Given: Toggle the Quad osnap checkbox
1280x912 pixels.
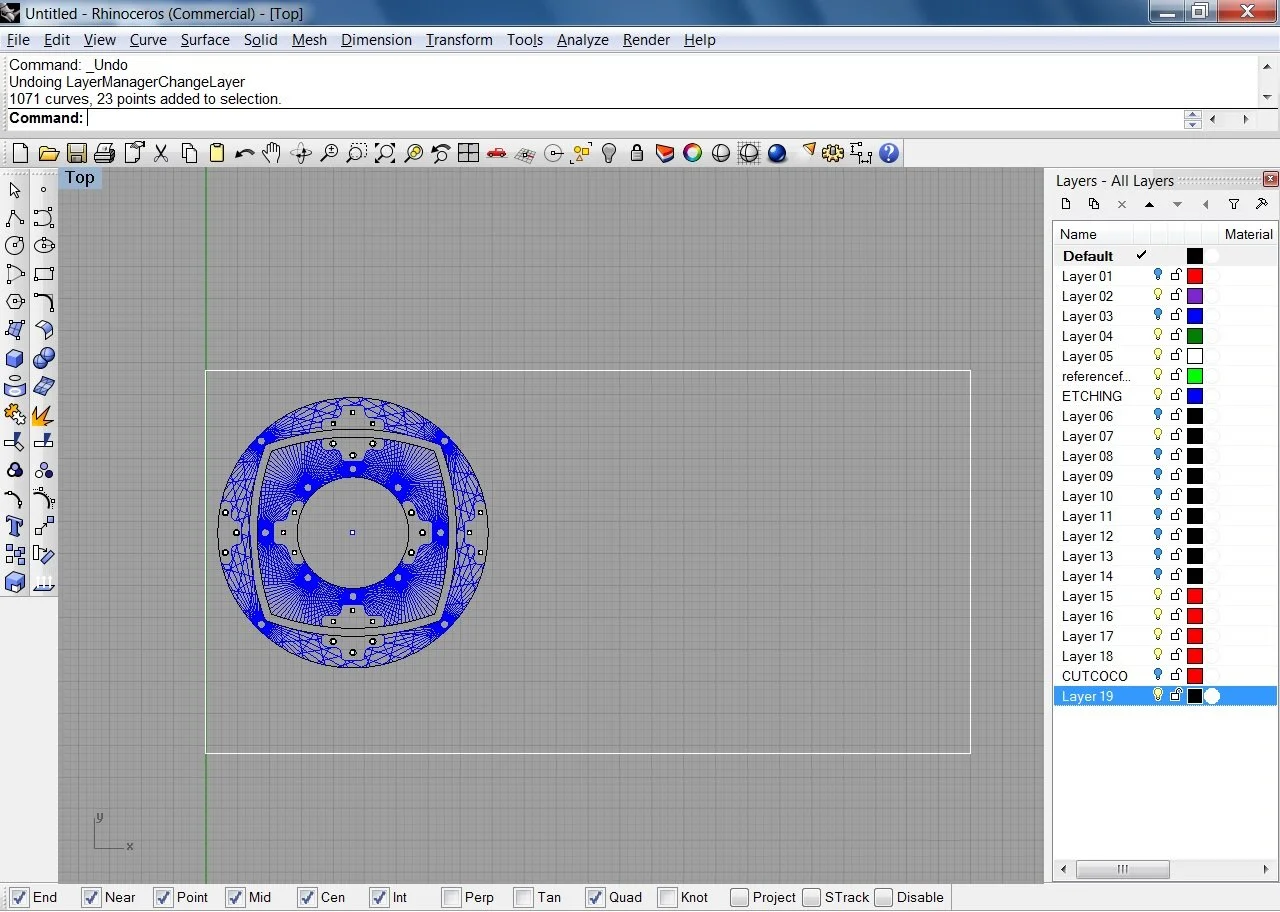Looking at the screenshot, I should 595,897.
